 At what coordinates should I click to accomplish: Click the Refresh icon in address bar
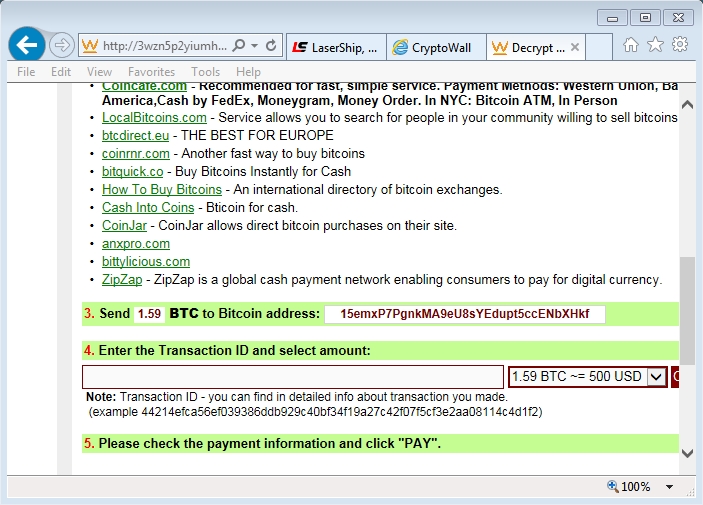pyautogui.click(x=271, y=46)
